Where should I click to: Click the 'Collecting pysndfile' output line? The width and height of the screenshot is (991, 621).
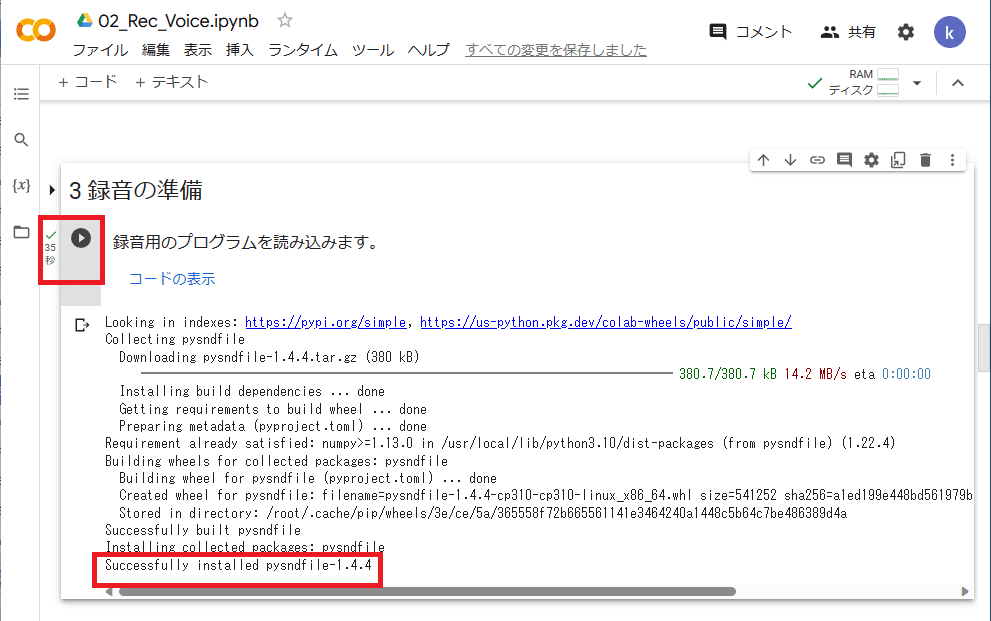[x=175, y=339]
